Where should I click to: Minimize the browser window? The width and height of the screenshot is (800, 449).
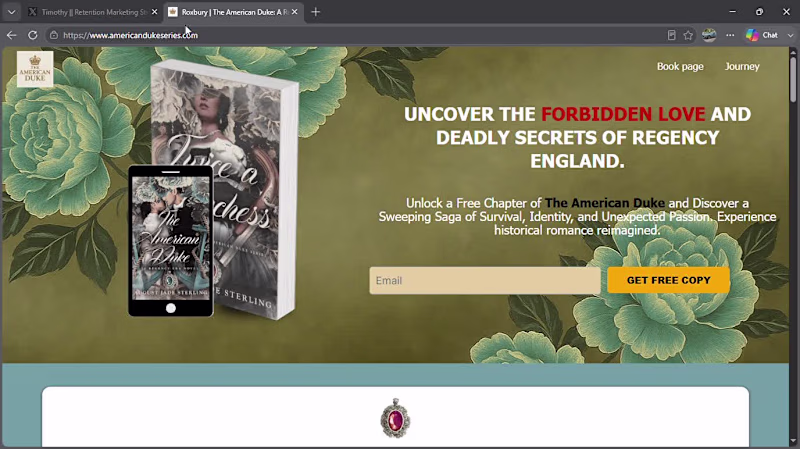(732, 12)
